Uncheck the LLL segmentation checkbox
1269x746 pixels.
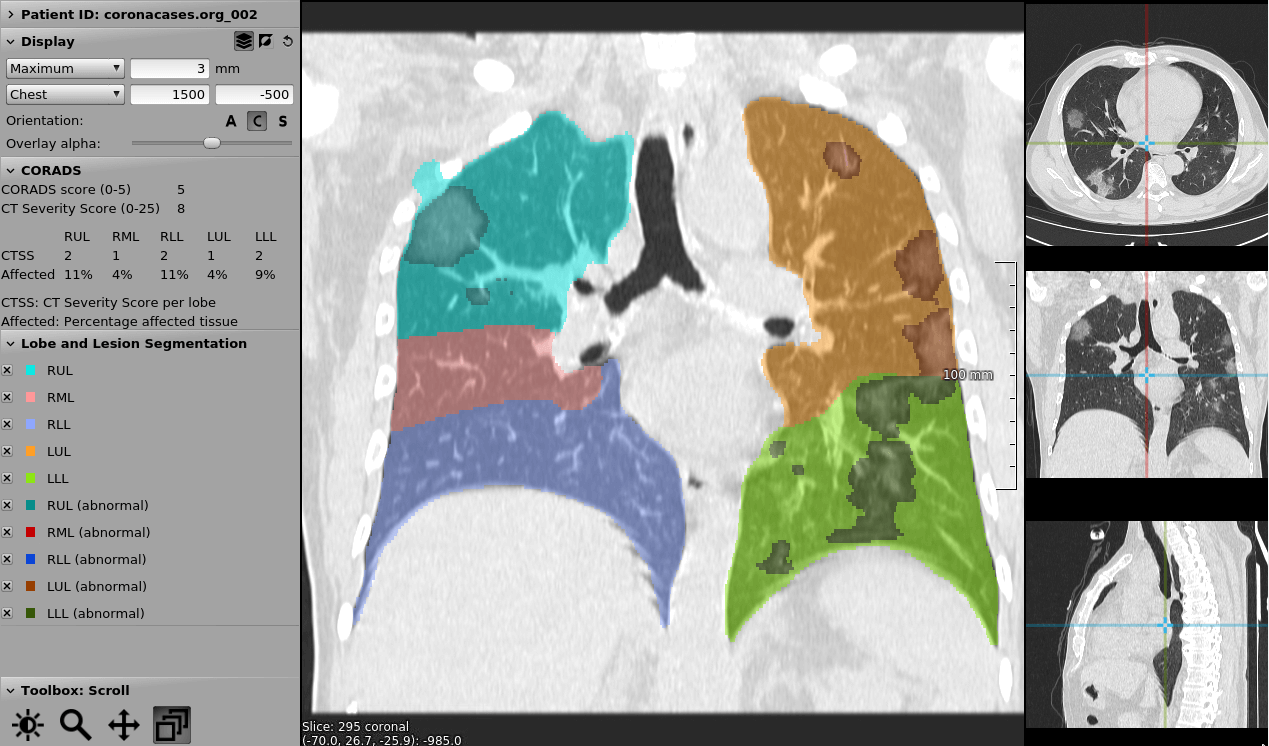click(7, 478)
